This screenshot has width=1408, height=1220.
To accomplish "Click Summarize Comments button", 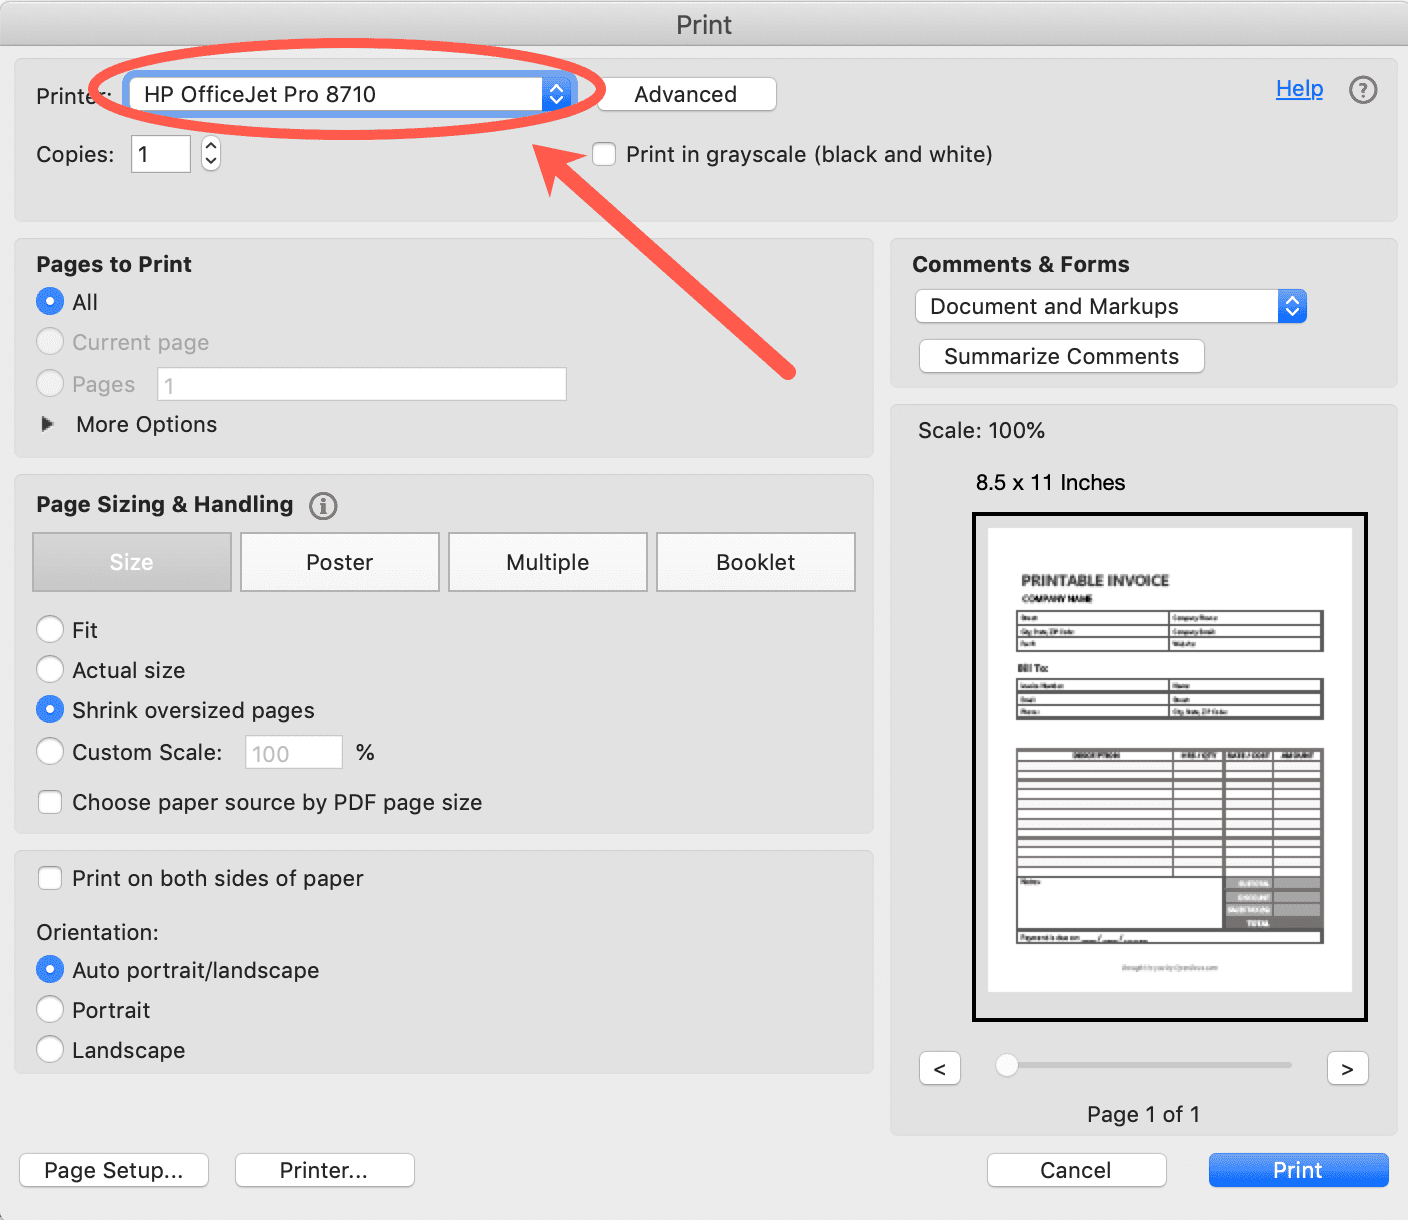I will pyautogui.click(x=1062, y=356).
